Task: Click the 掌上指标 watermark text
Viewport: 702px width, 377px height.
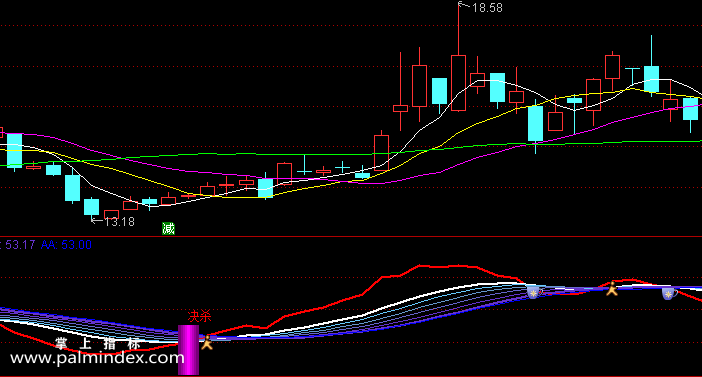Action: 98,344
